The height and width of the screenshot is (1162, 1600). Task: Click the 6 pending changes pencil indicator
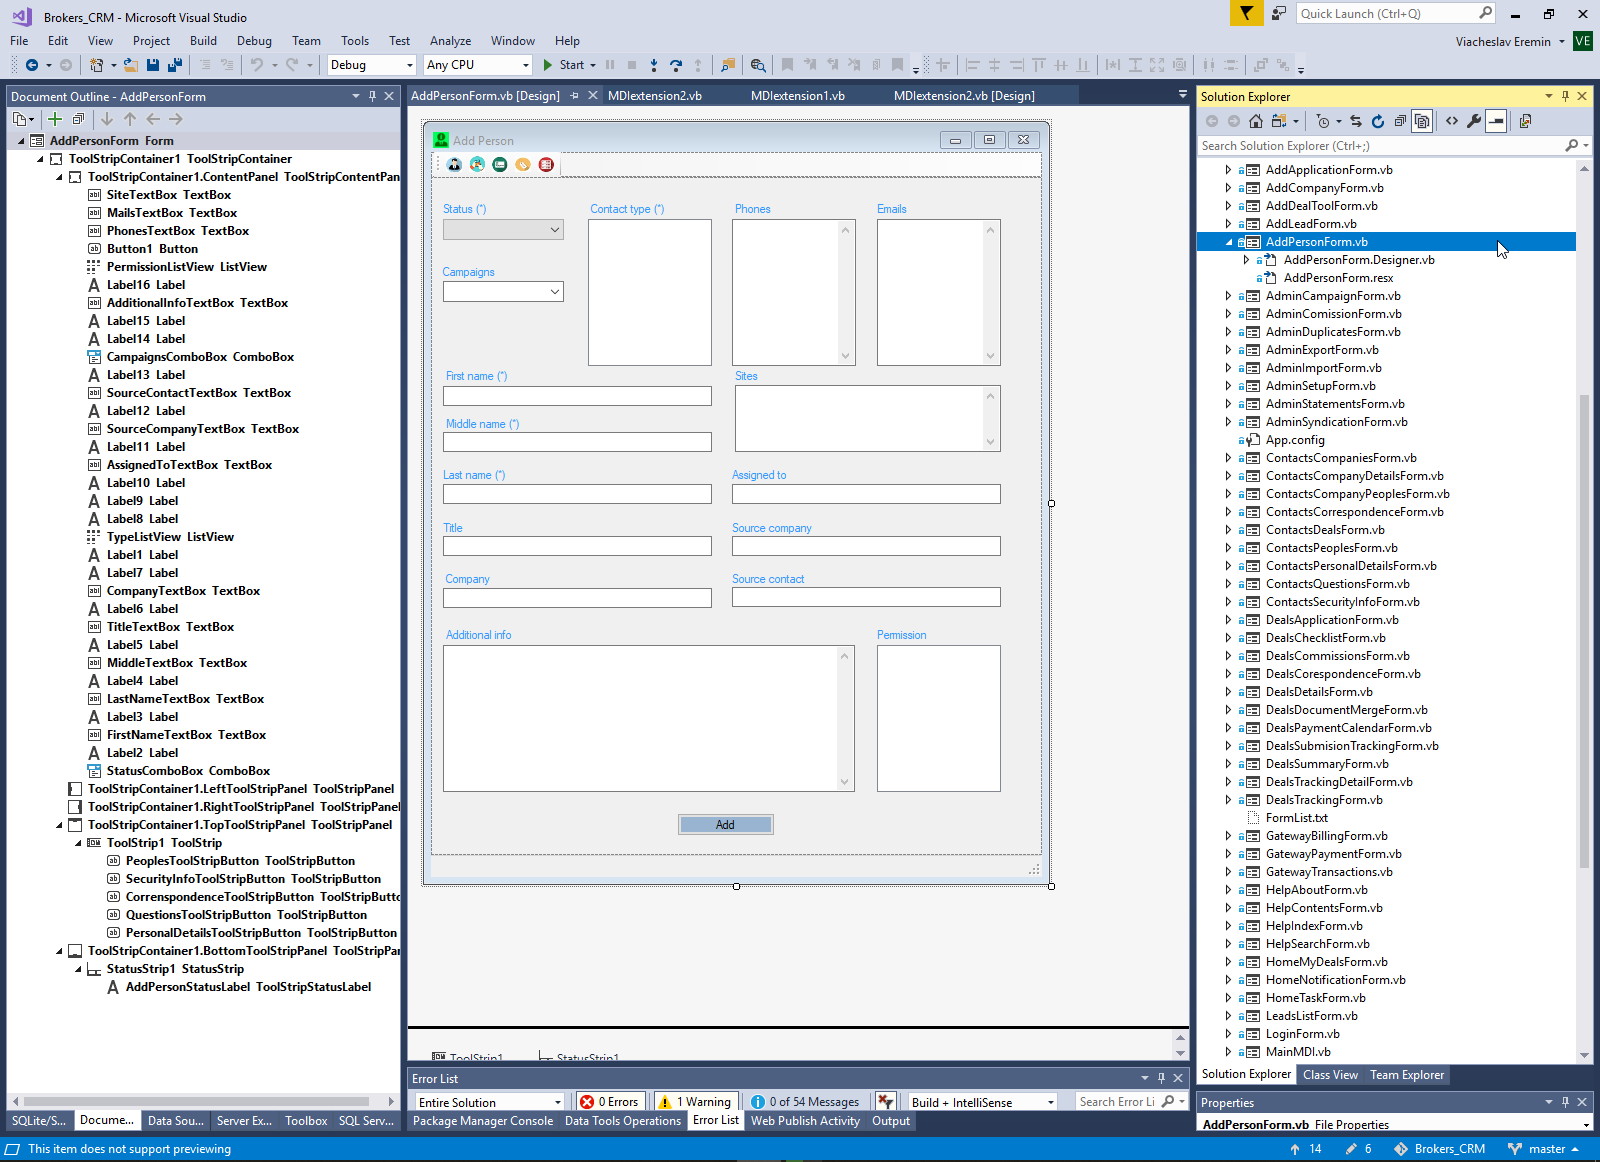1359,1149
